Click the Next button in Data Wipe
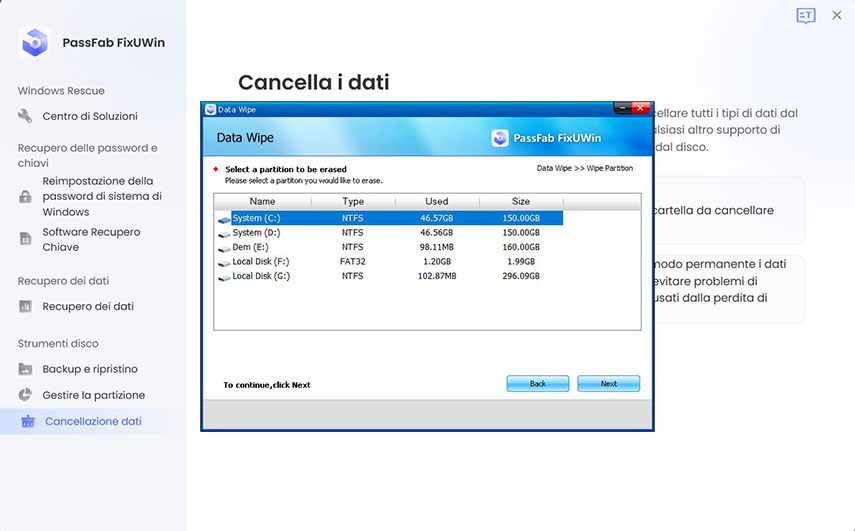 coord(608,384)
